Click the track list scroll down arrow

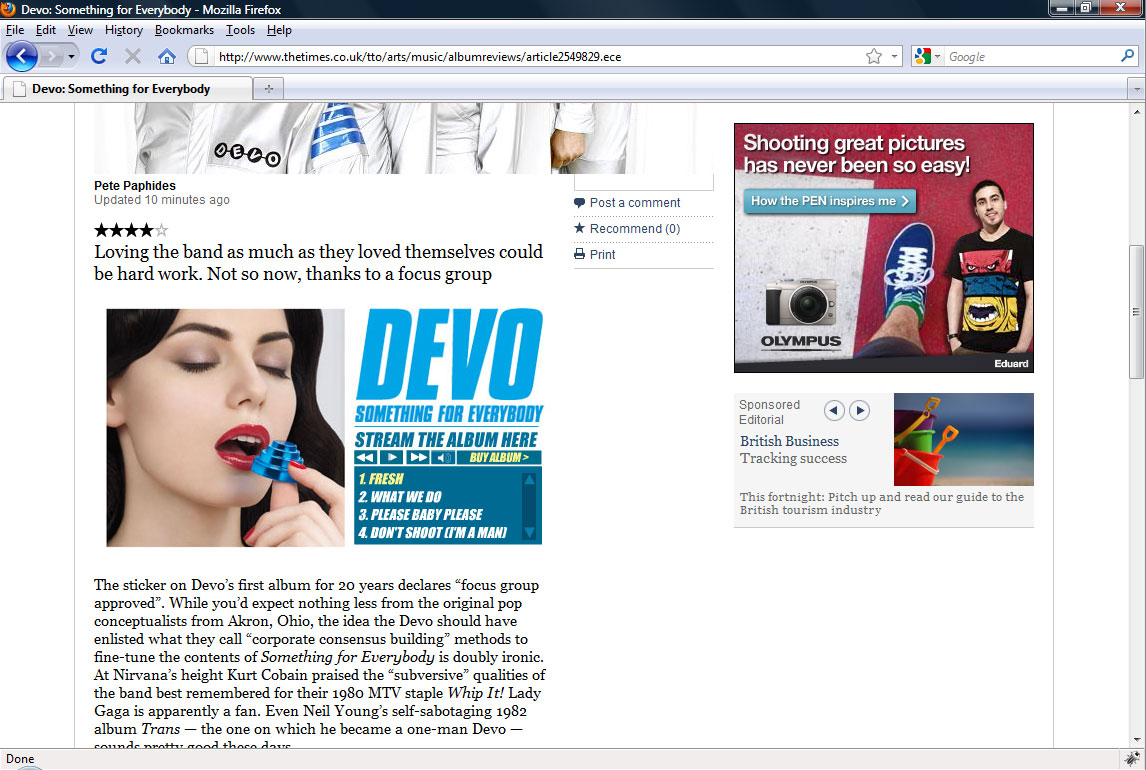tap(529, 532)
